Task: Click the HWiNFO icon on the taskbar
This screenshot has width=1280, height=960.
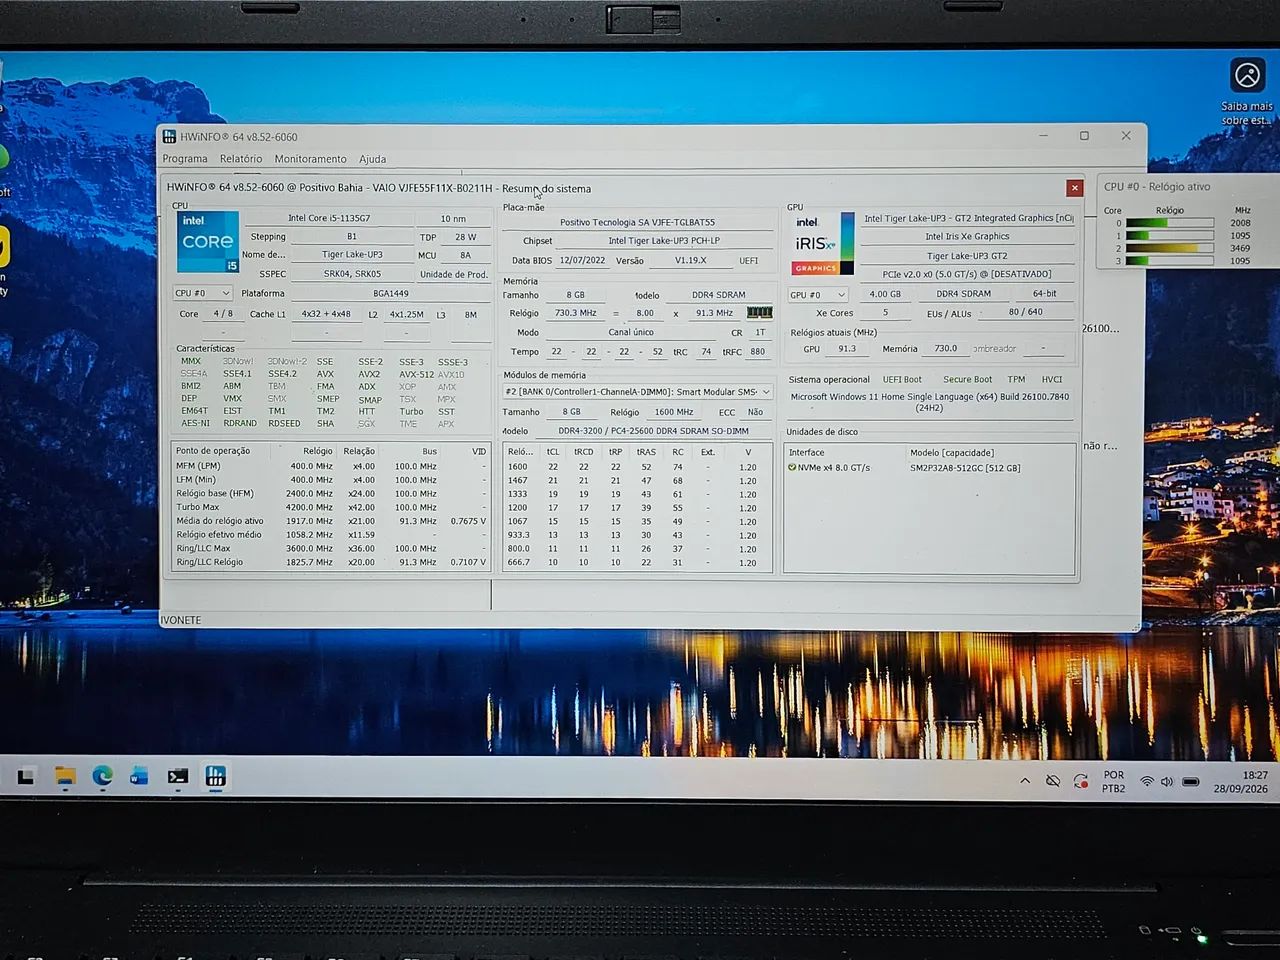Action: click(215, 776)
